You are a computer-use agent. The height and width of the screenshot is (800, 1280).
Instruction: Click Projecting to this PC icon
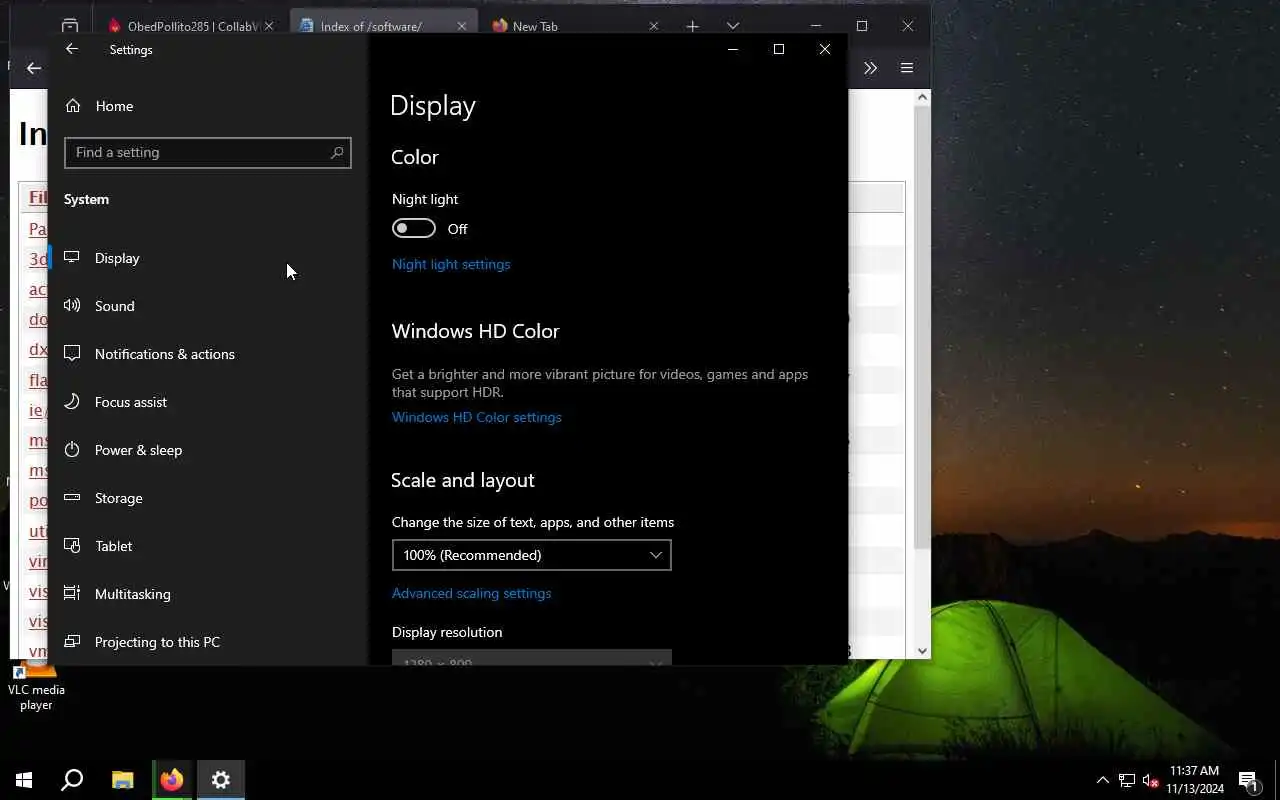click(72, 642)
